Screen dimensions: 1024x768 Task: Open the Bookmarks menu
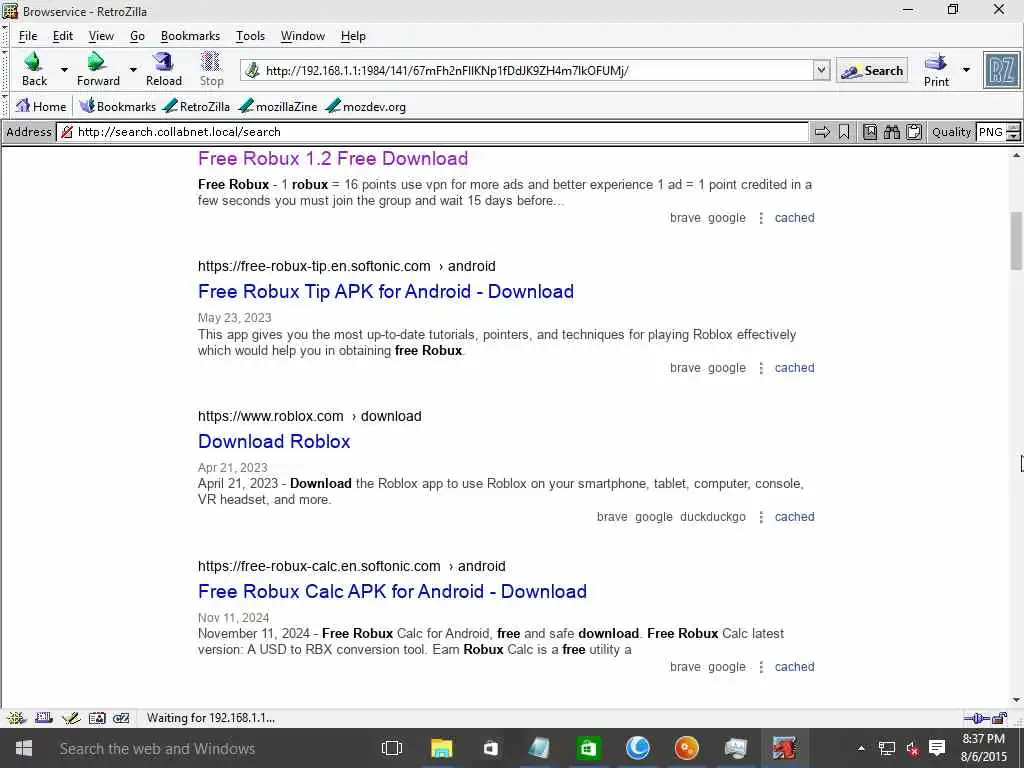[190, 36]
